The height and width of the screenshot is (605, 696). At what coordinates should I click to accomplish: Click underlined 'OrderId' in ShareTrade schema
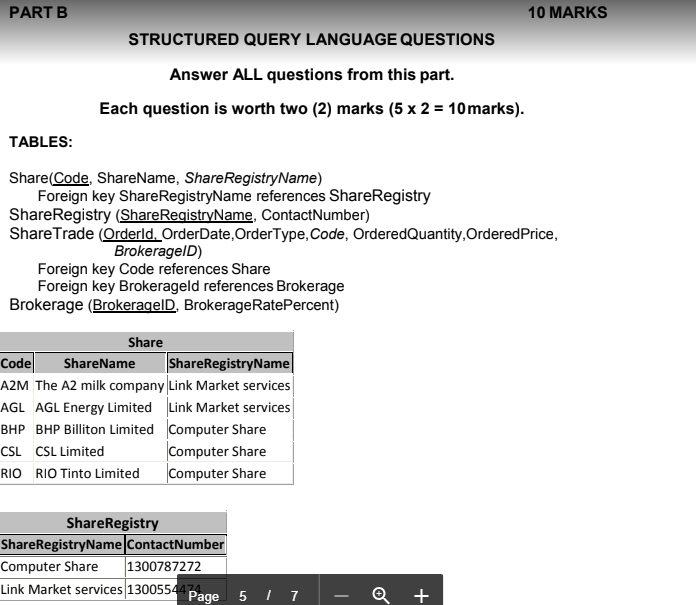click(x=129, y=234)
